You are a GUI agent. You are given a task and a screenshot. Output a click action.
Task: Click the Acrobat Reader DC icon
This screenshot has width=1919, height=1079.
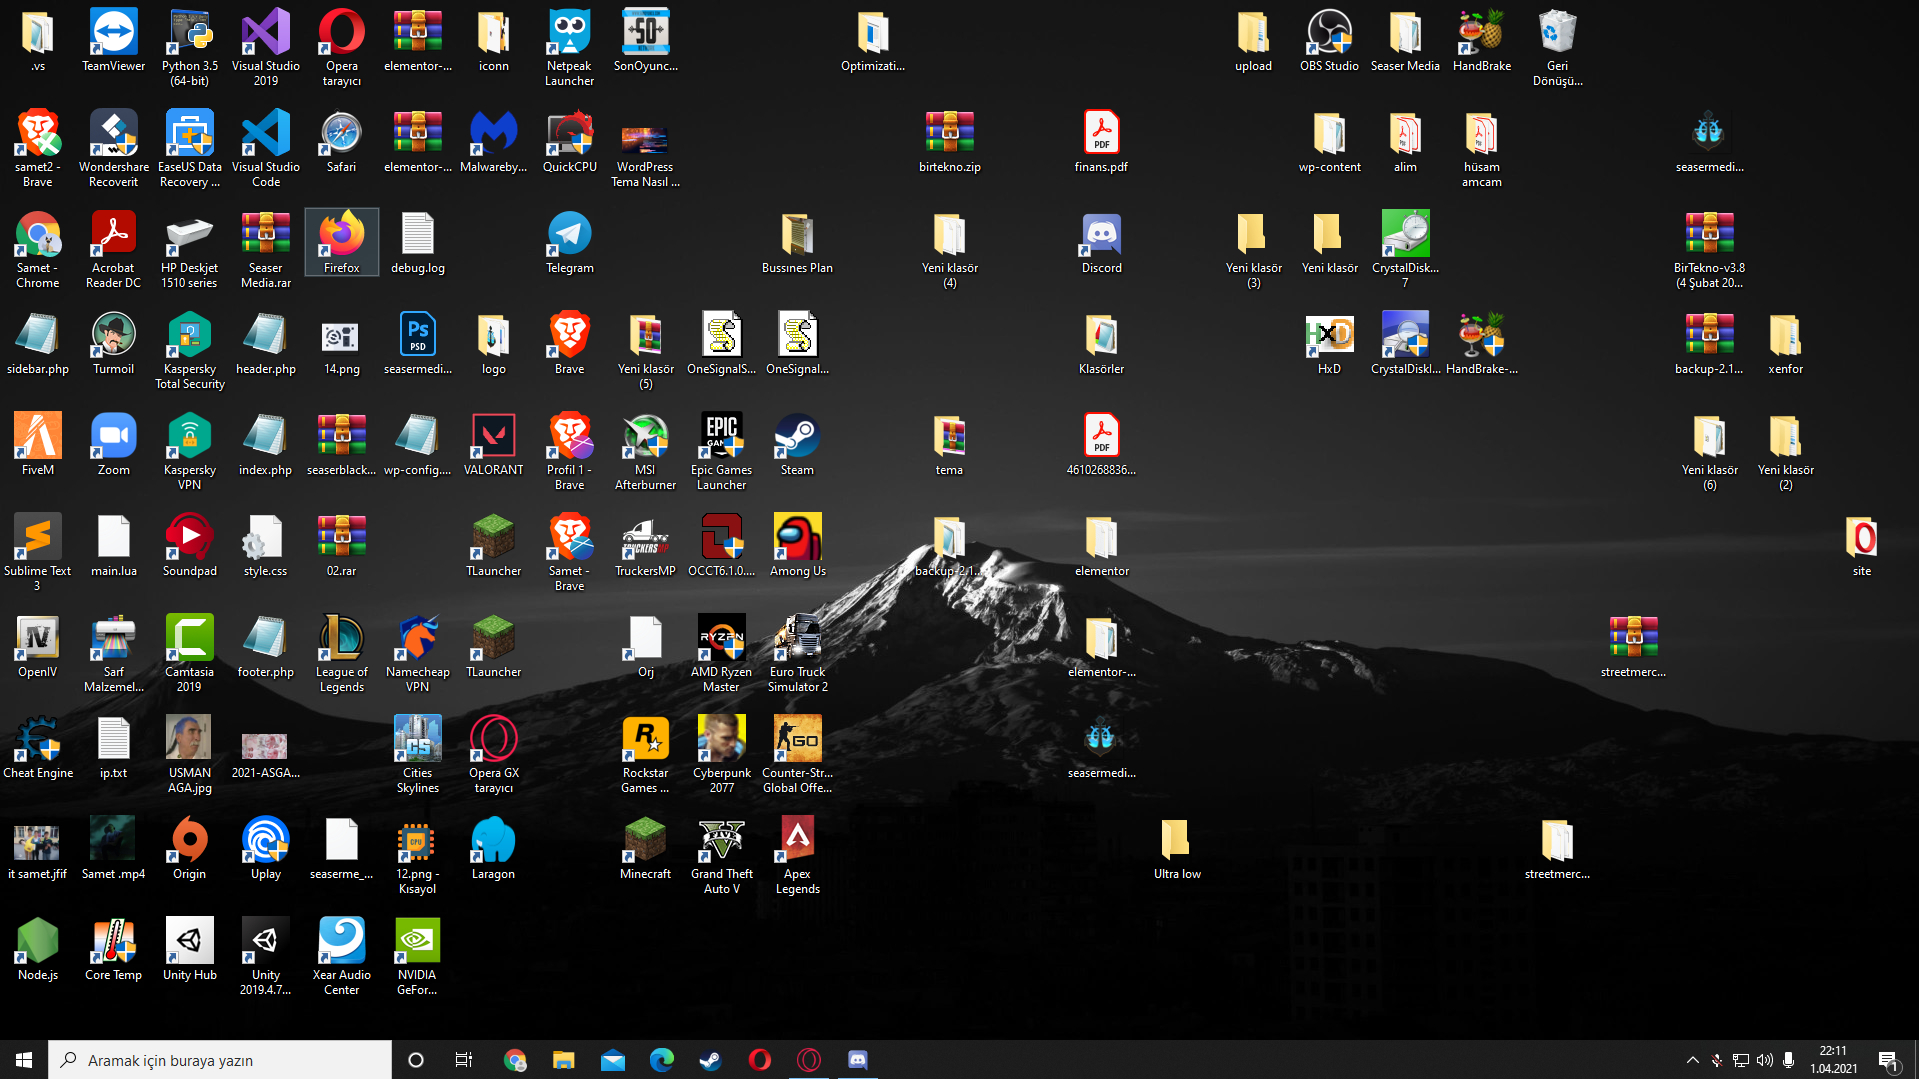tap(113, 250)
